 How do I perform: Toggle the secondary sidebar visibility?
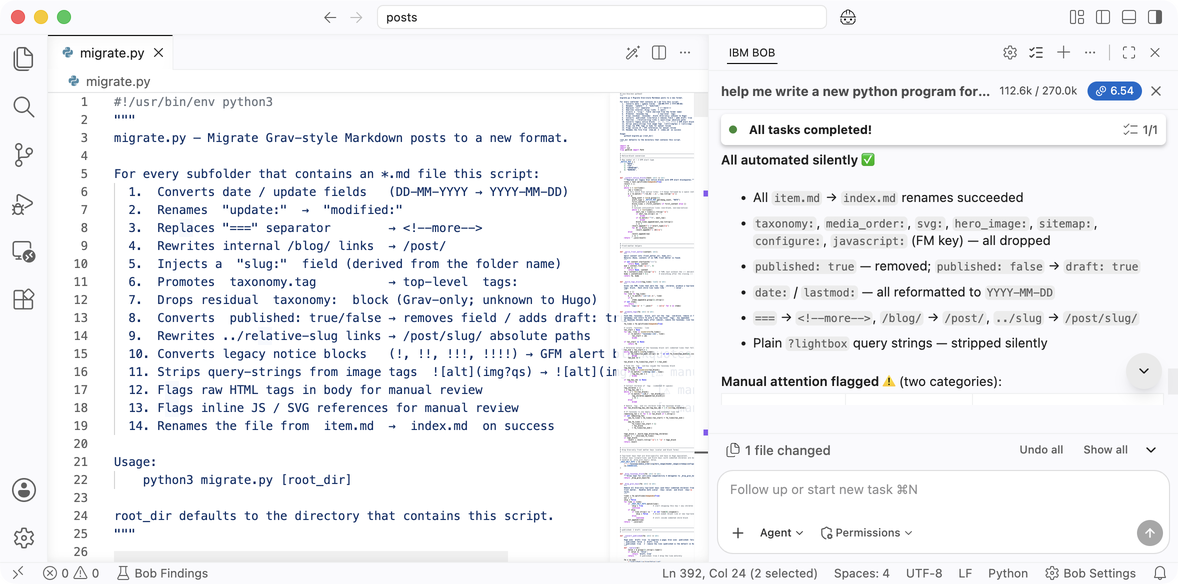click(1155, 17)
